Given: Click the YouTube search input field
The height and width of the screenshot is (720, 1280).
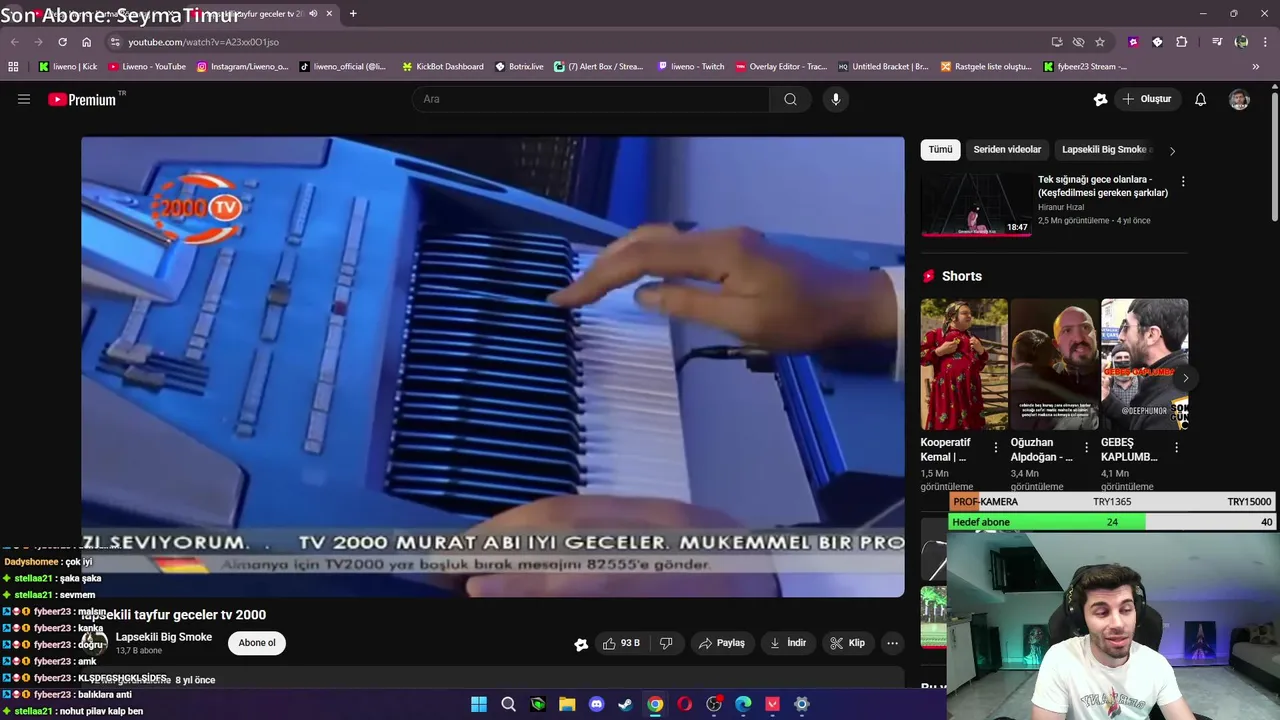Looking at the screenshot, I should pos(591,99).
